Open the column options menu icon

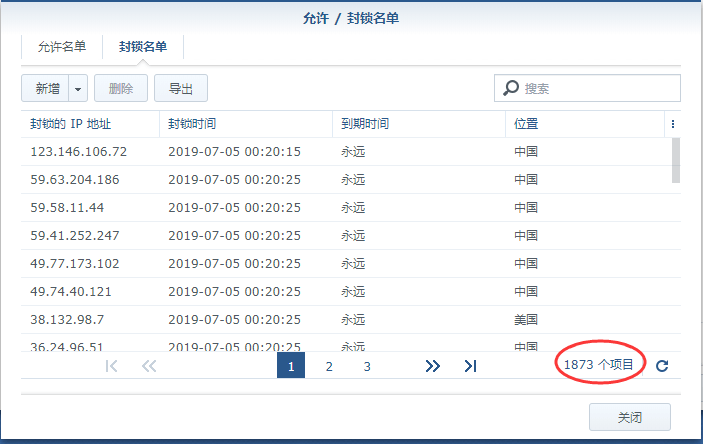tap(673, 124)
